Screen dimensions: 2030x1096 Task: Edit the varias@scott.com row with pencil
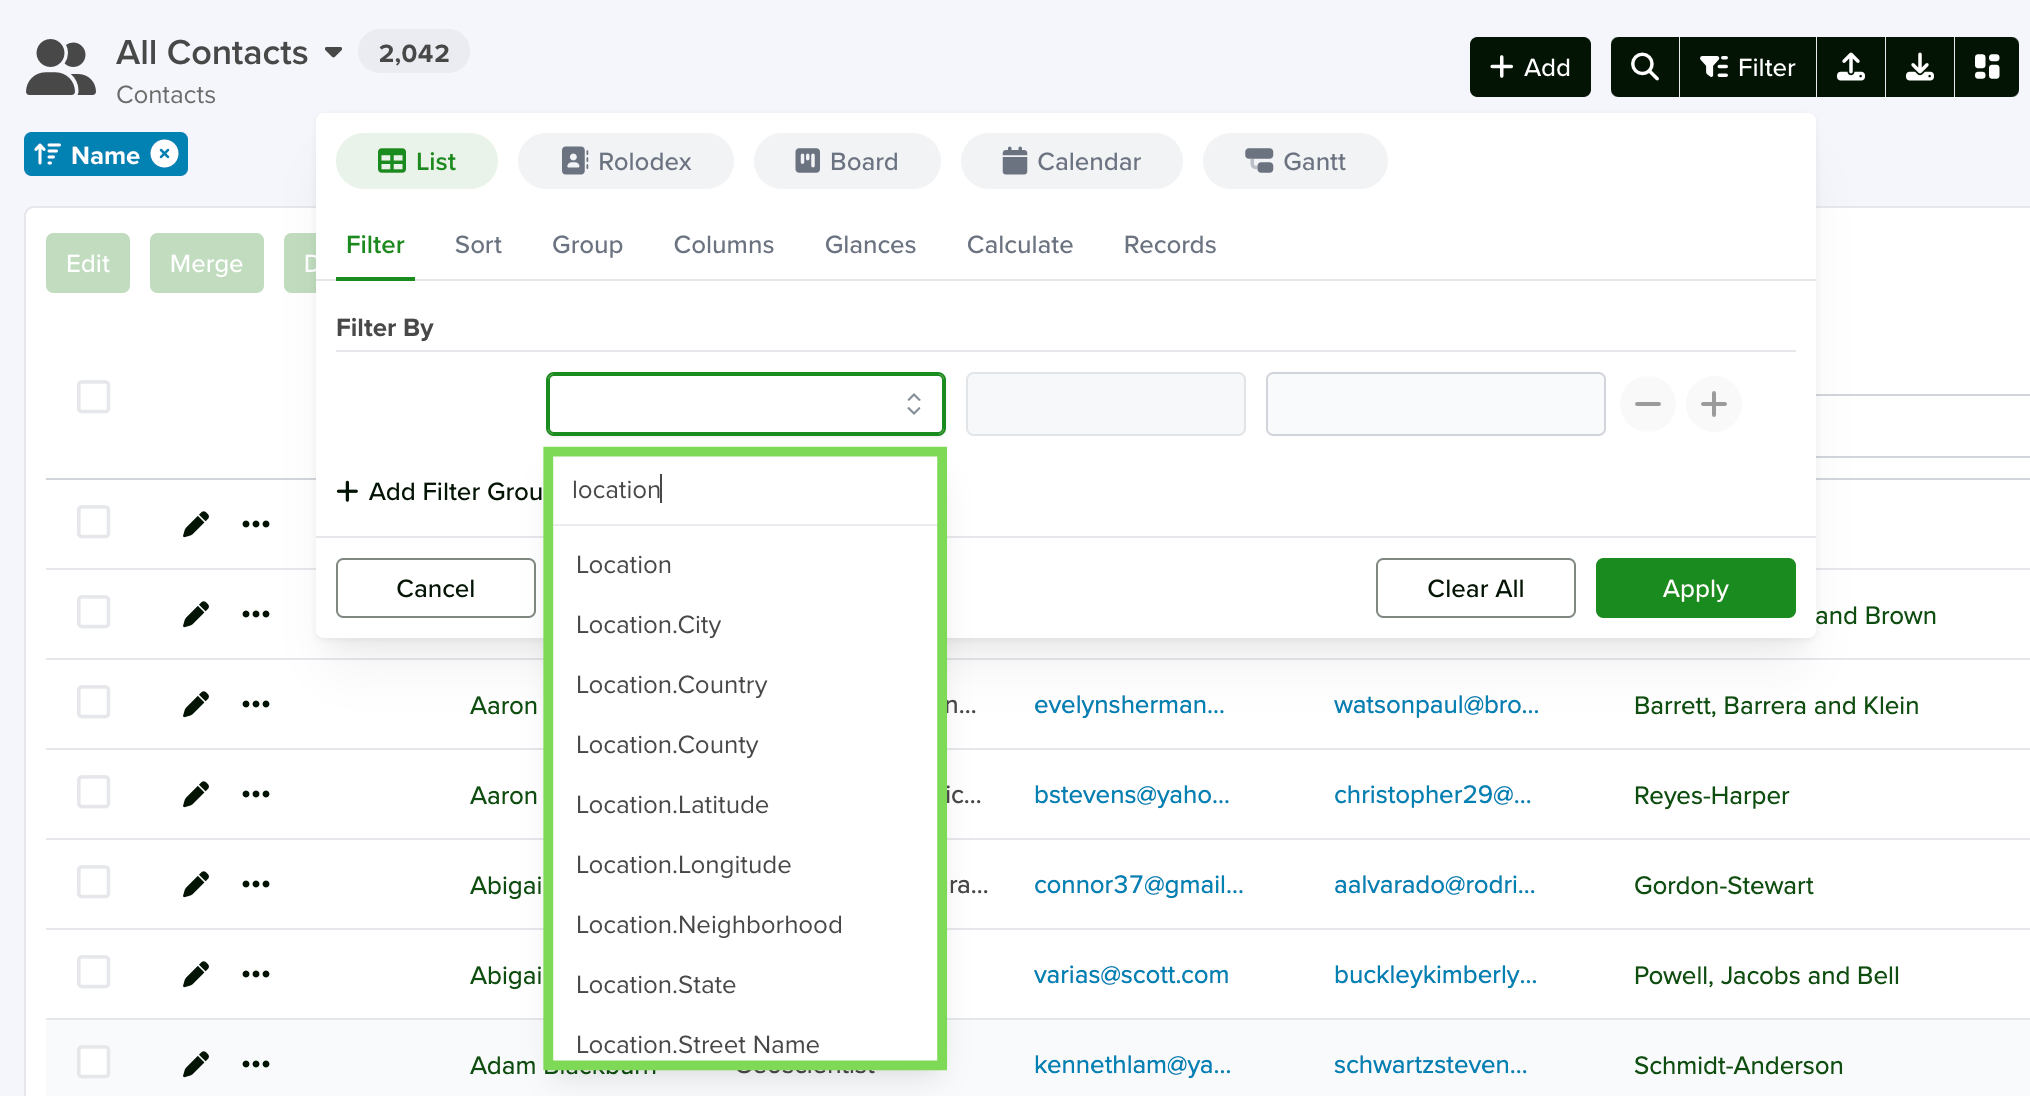coord(196,974)
